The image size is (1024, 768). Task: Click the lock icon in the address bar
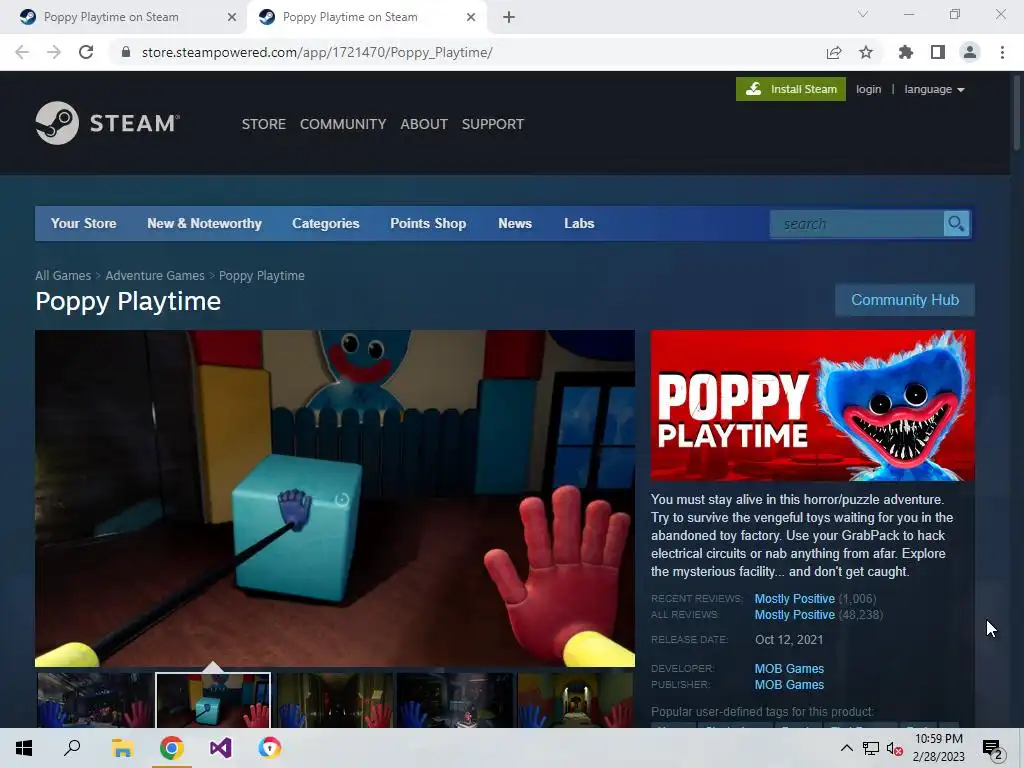tap(126, 52)
